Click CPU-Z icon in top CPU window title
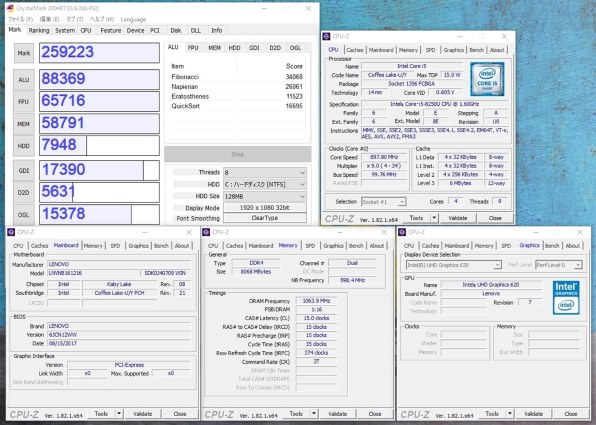This screenshot has height=425, width=596. (x=326, y=36)
